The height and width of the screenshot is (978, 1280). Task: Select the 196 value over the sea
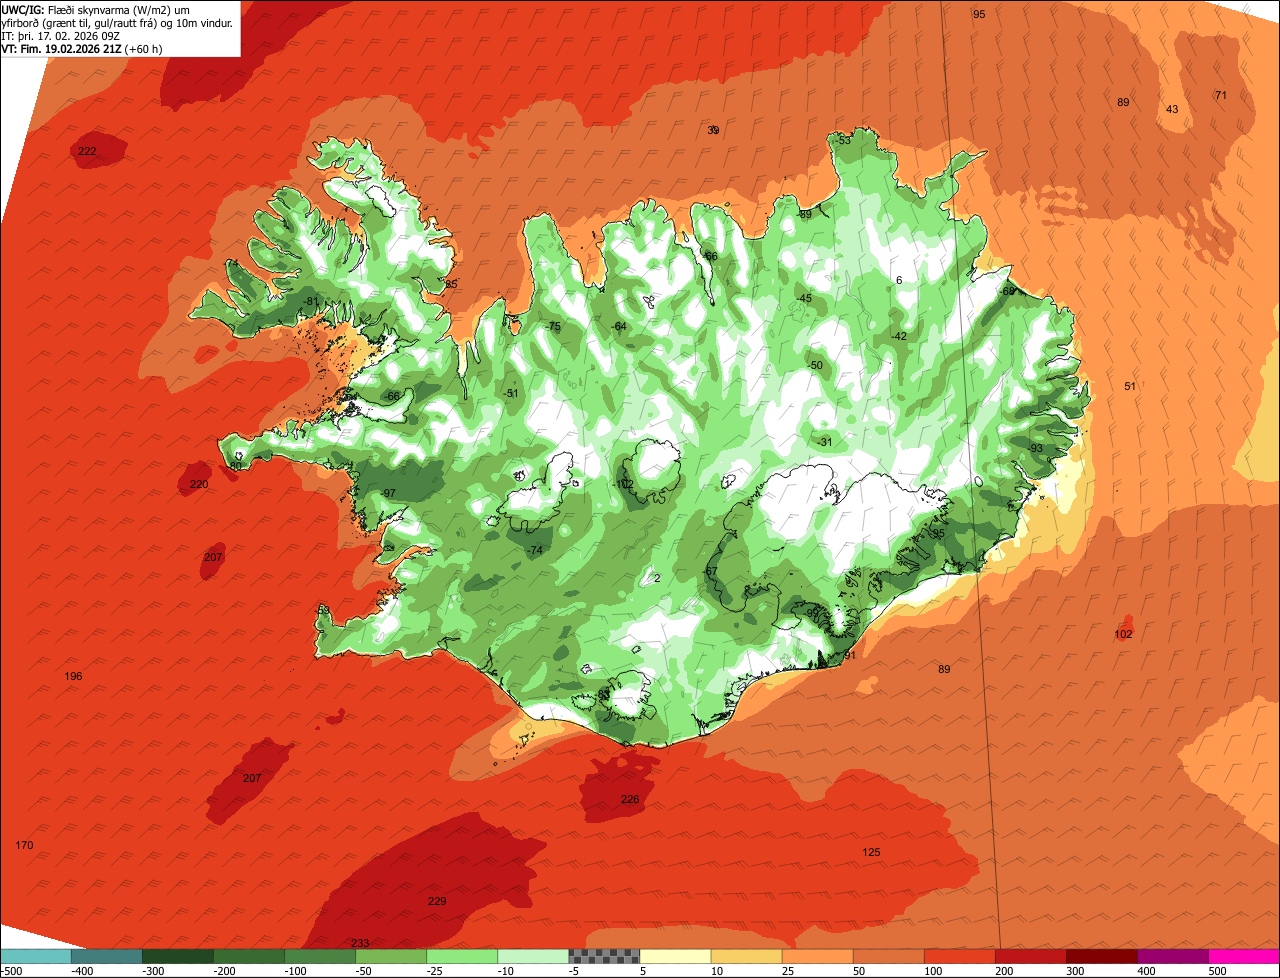pyautogui.click(x=73, y=676)
